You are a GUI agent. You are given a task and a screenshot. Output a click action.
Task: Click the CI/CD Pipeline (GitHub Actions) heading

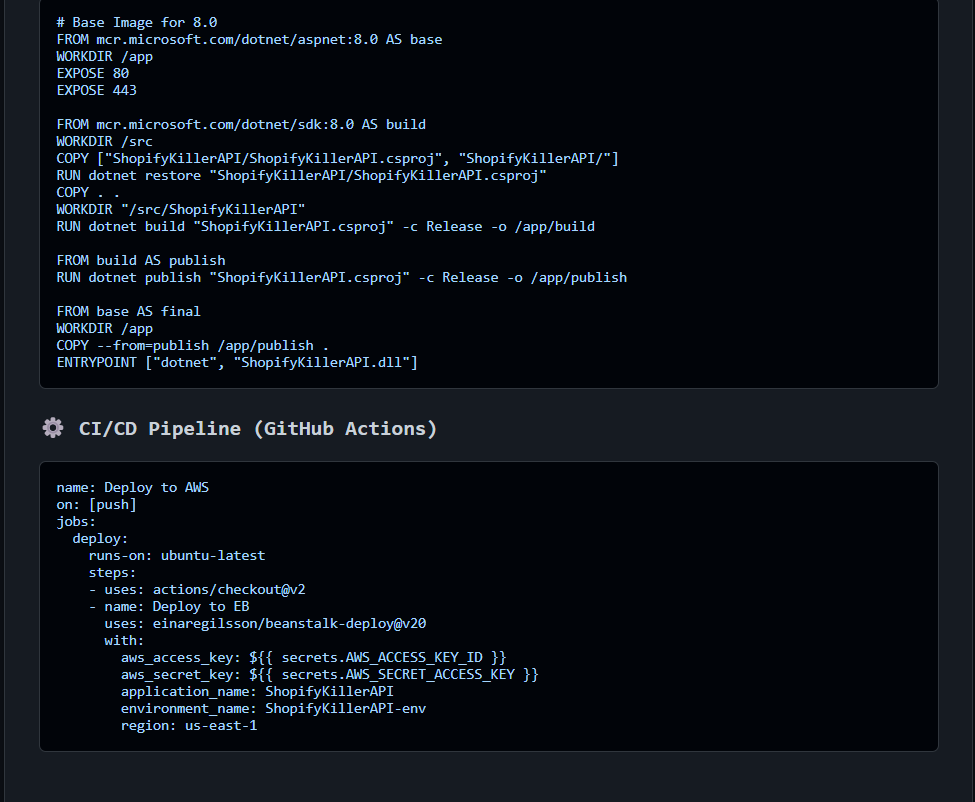257,429
